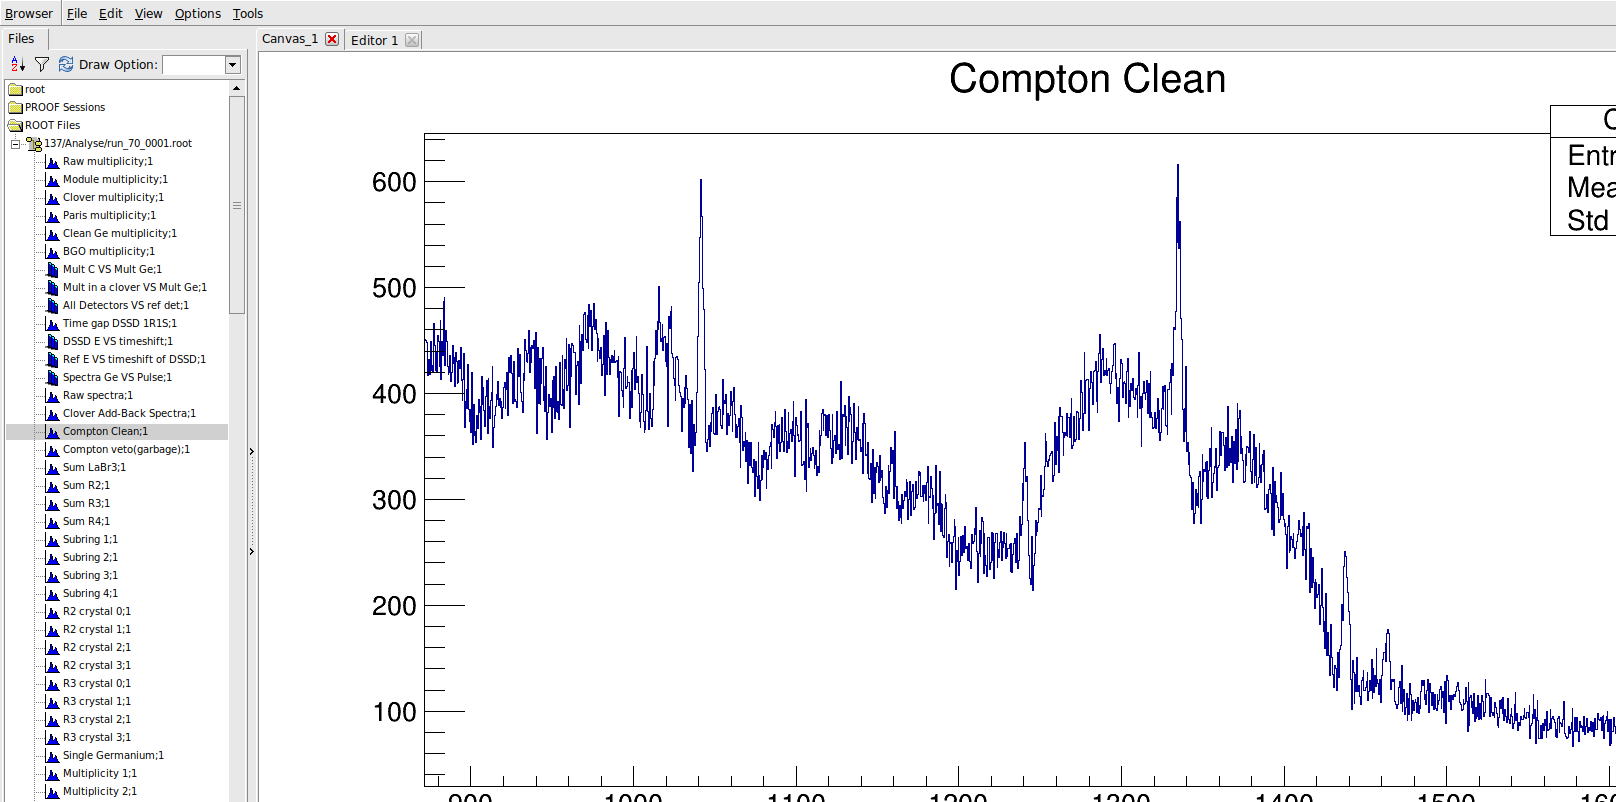
Task: Select Compton veto(garbage);1 in the tree
Action: [126, 450]
